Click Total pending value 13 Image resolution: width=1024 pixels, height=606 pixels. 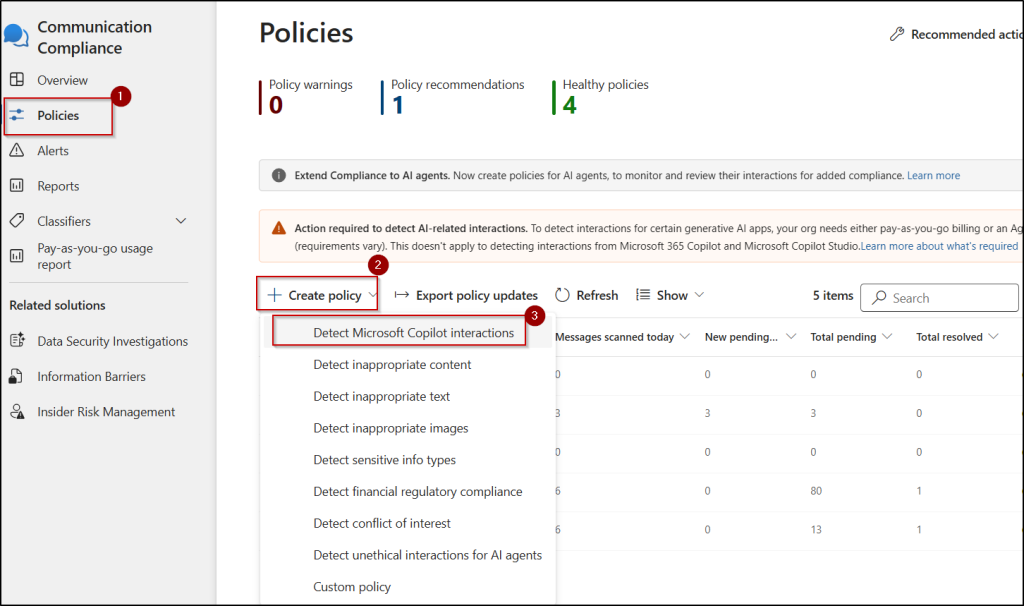(816, 530)
